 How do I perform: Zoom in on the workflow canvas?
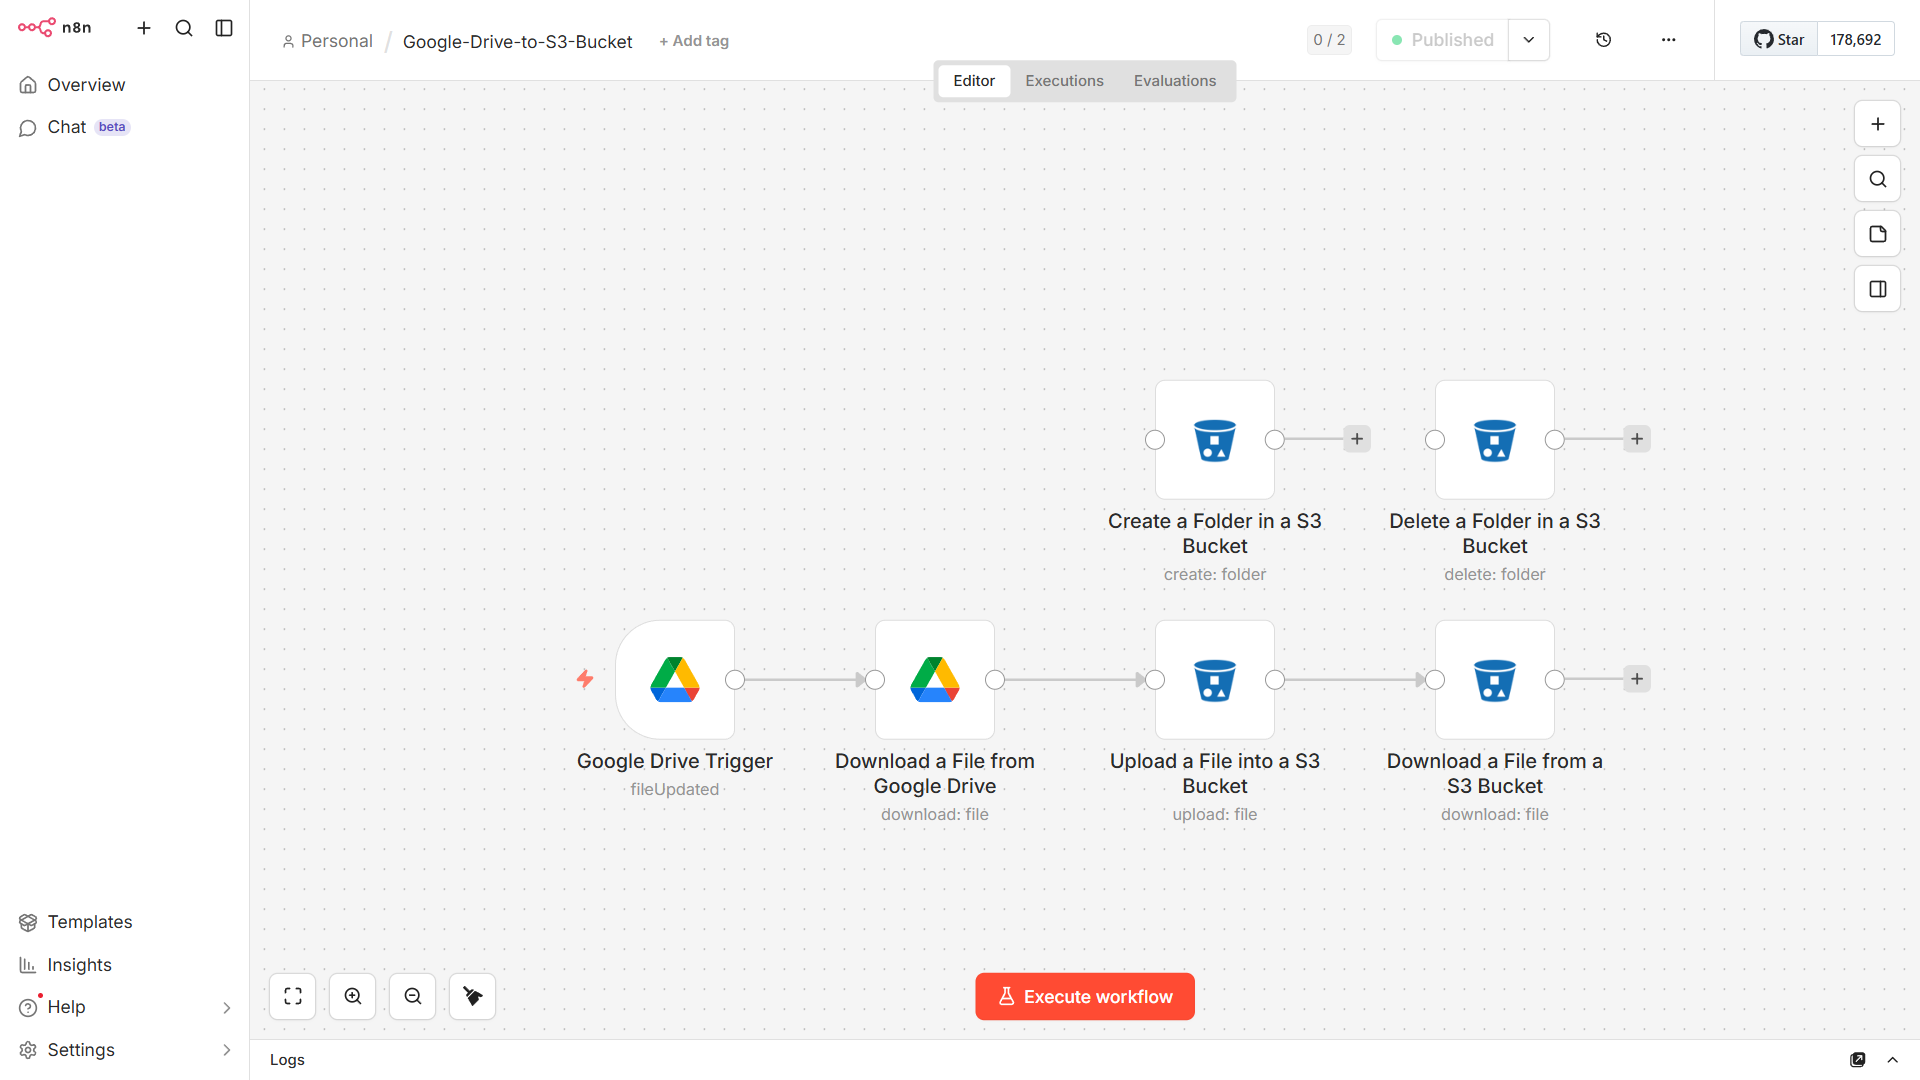(x=353, y=996)
